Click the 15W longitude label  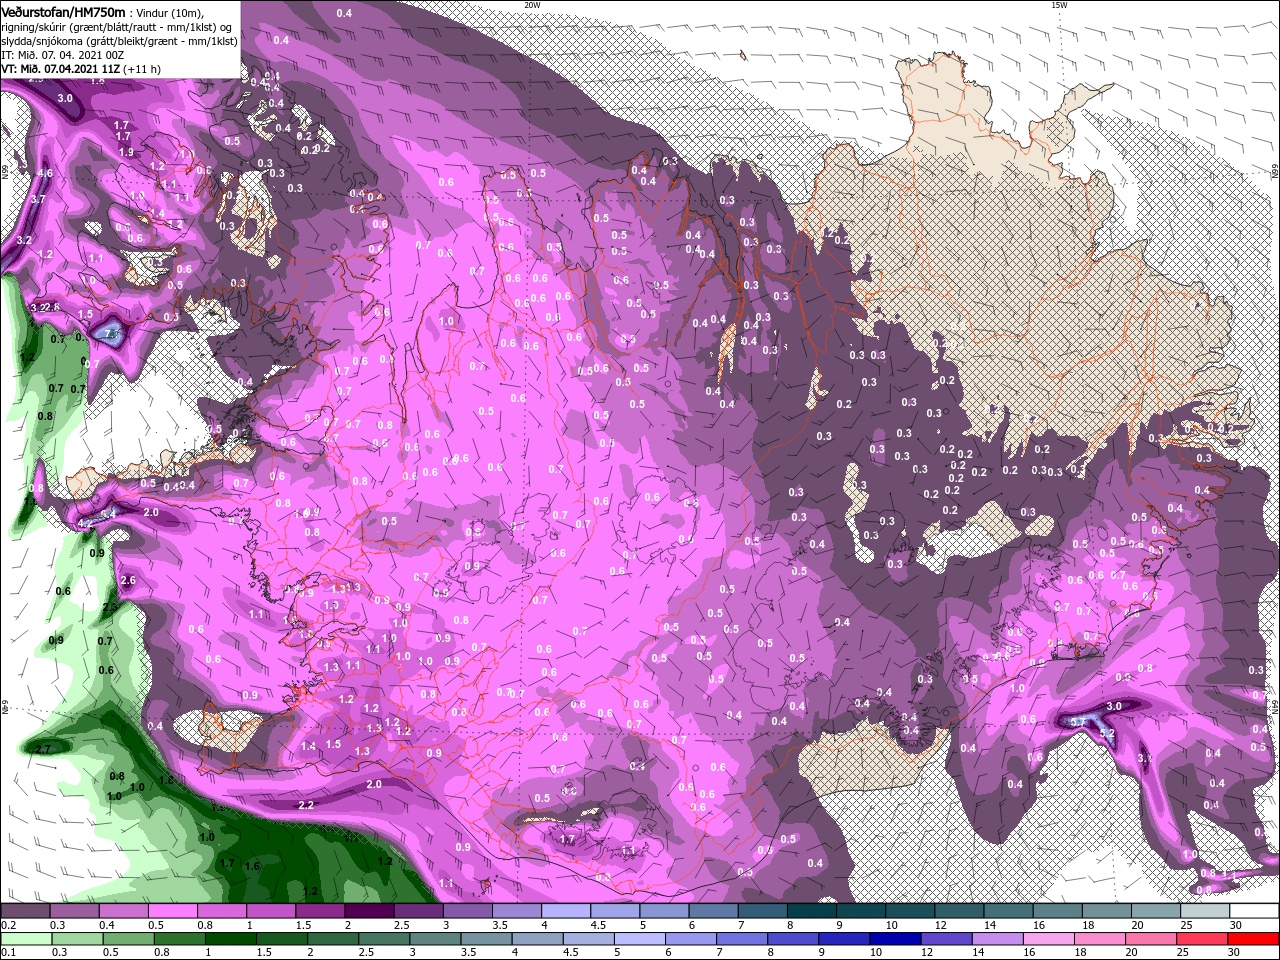1059,5
